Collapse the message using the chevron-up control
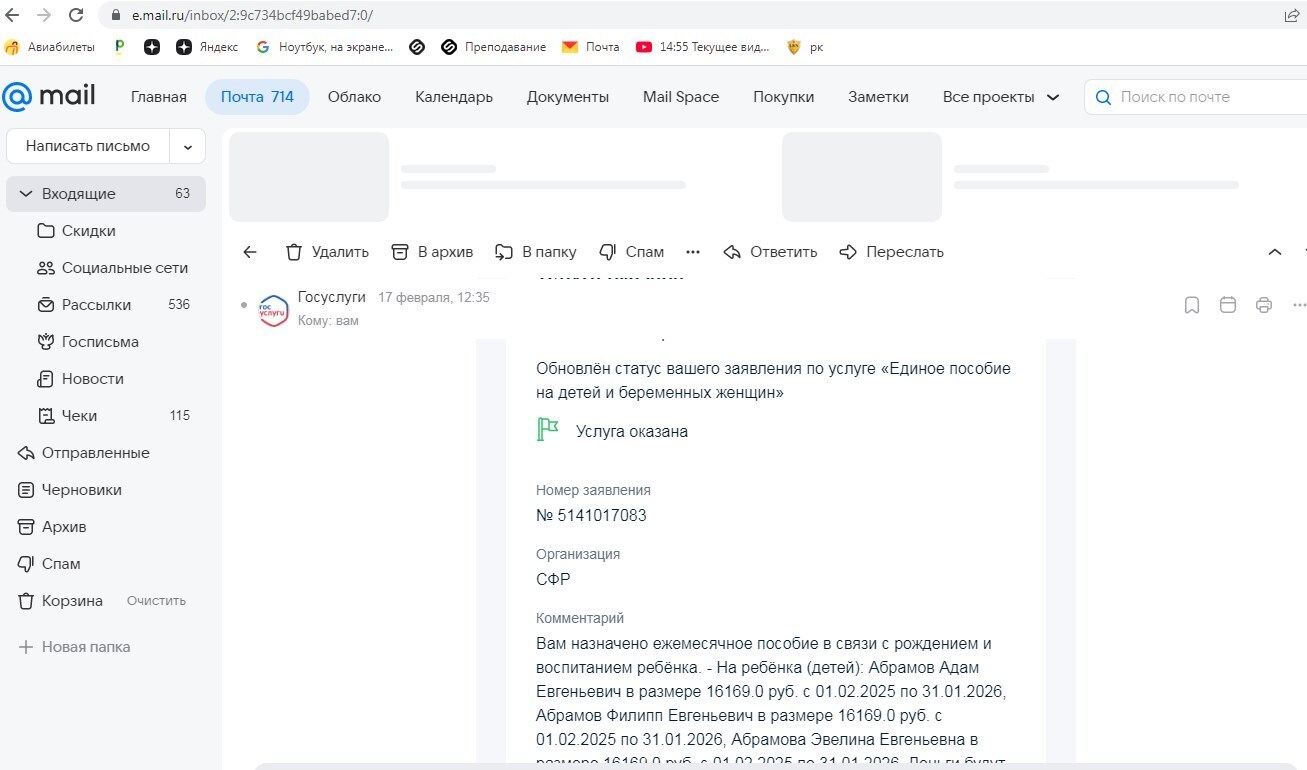 (1275, 251)
